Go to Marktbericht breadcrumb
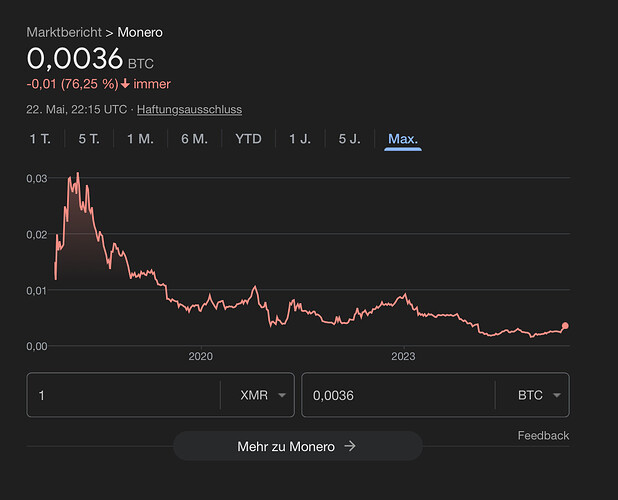The image size is (618, 500). 64,32
